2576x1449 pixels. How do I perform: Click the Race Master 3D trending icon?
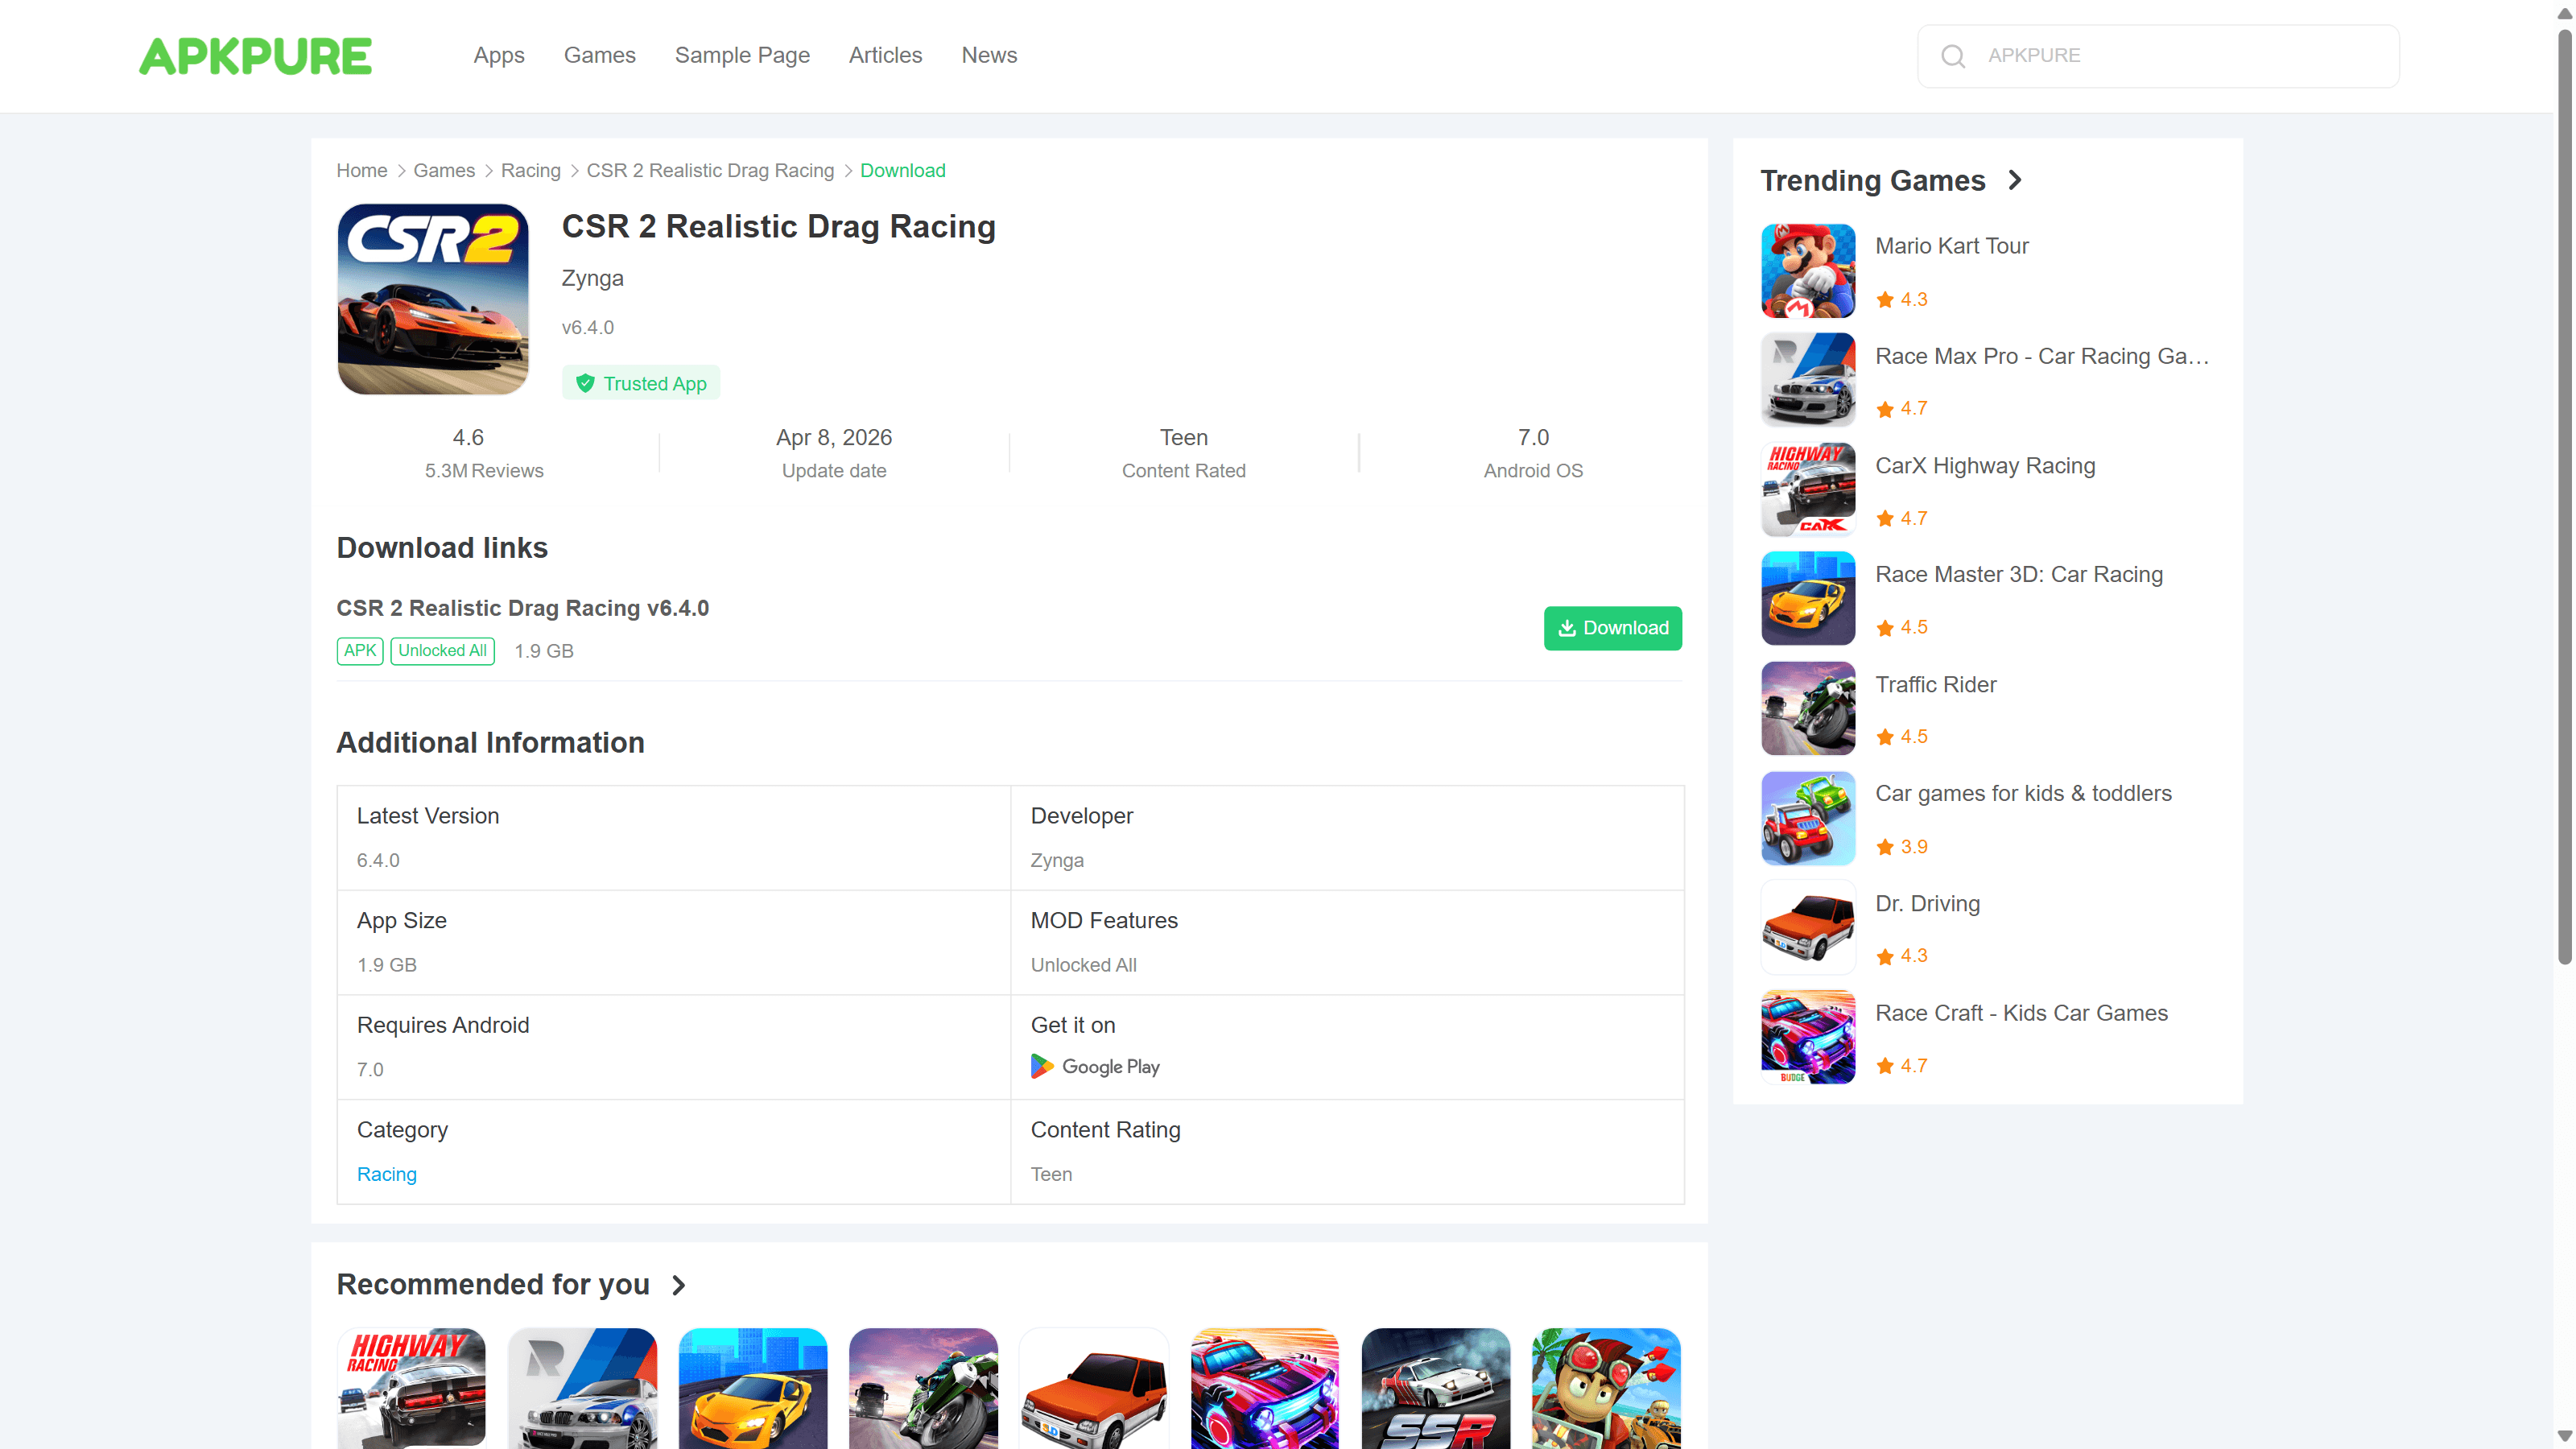[x=1807, y=599]
